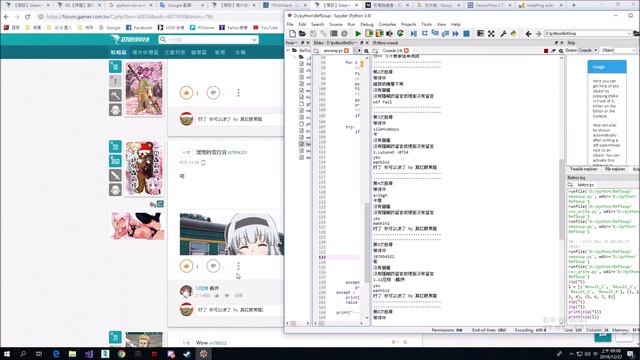The height and width of the screenshot is (360, 640).
Task: Open the Search menu in Spyder
Action: coord(318,24)
